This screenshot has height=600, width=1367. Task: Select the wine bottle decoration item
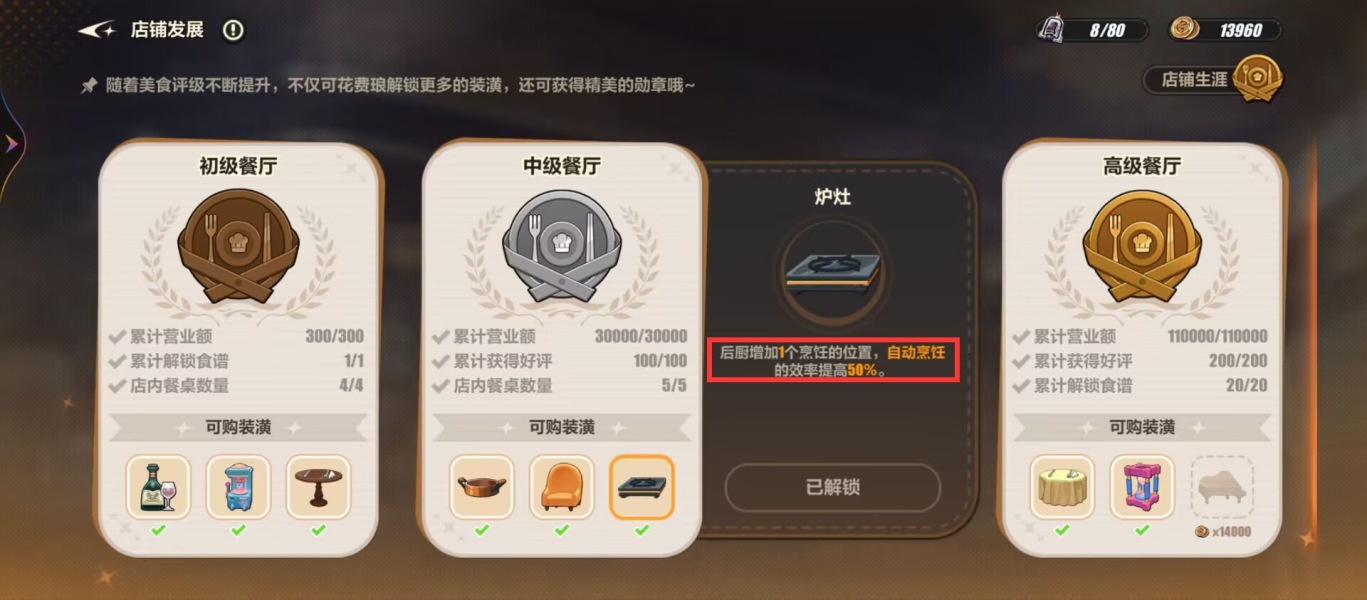point(158,487)
